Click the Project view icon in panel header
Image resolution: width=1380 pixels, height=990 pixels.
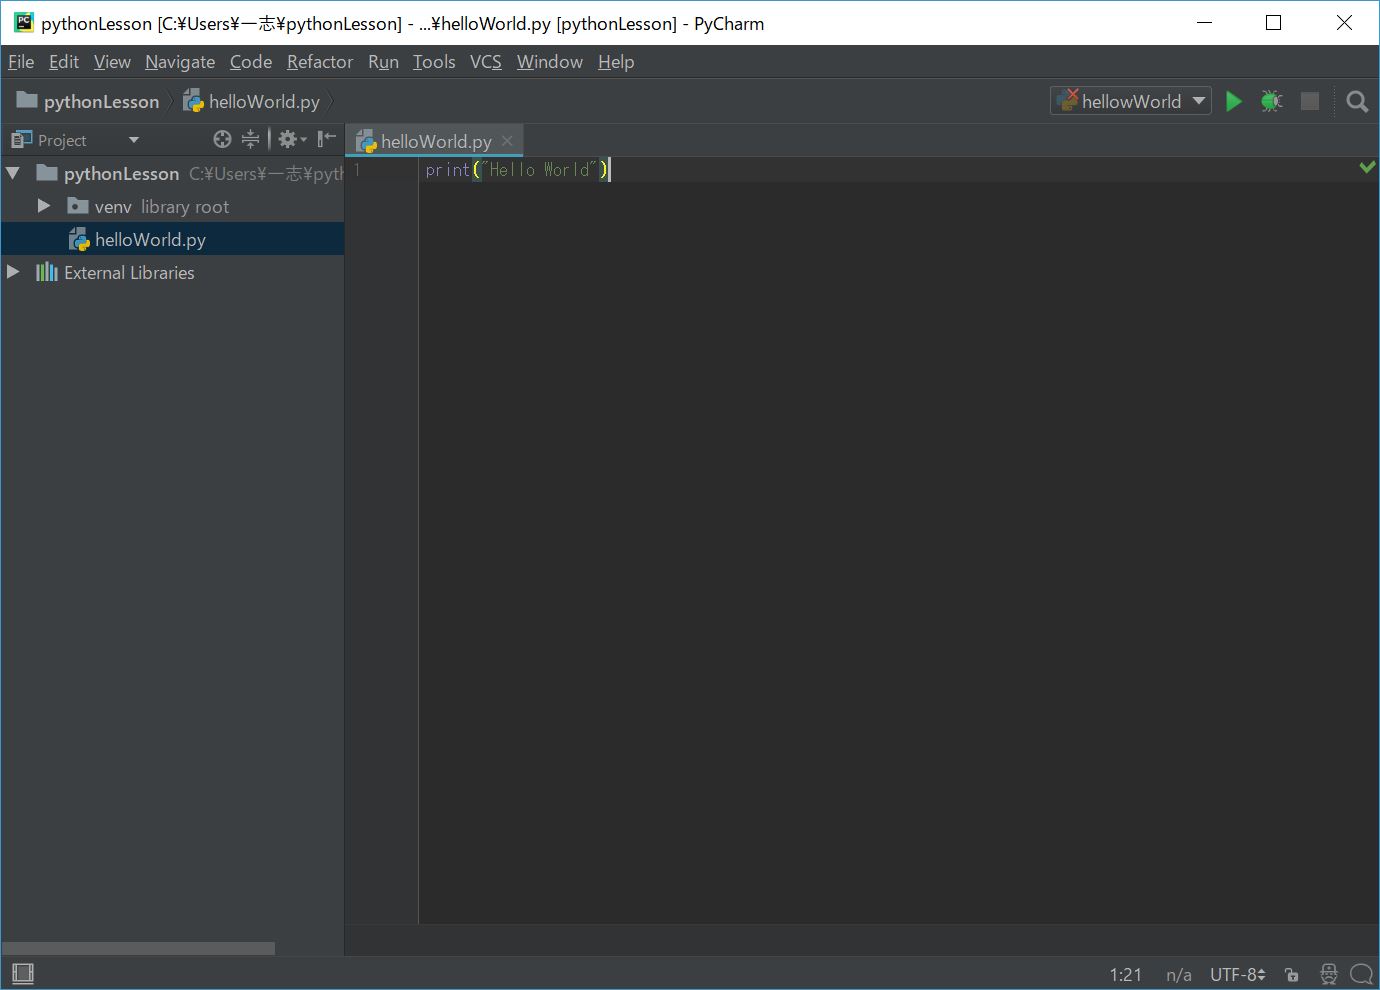pyautogui.click(x=21, y=139)
